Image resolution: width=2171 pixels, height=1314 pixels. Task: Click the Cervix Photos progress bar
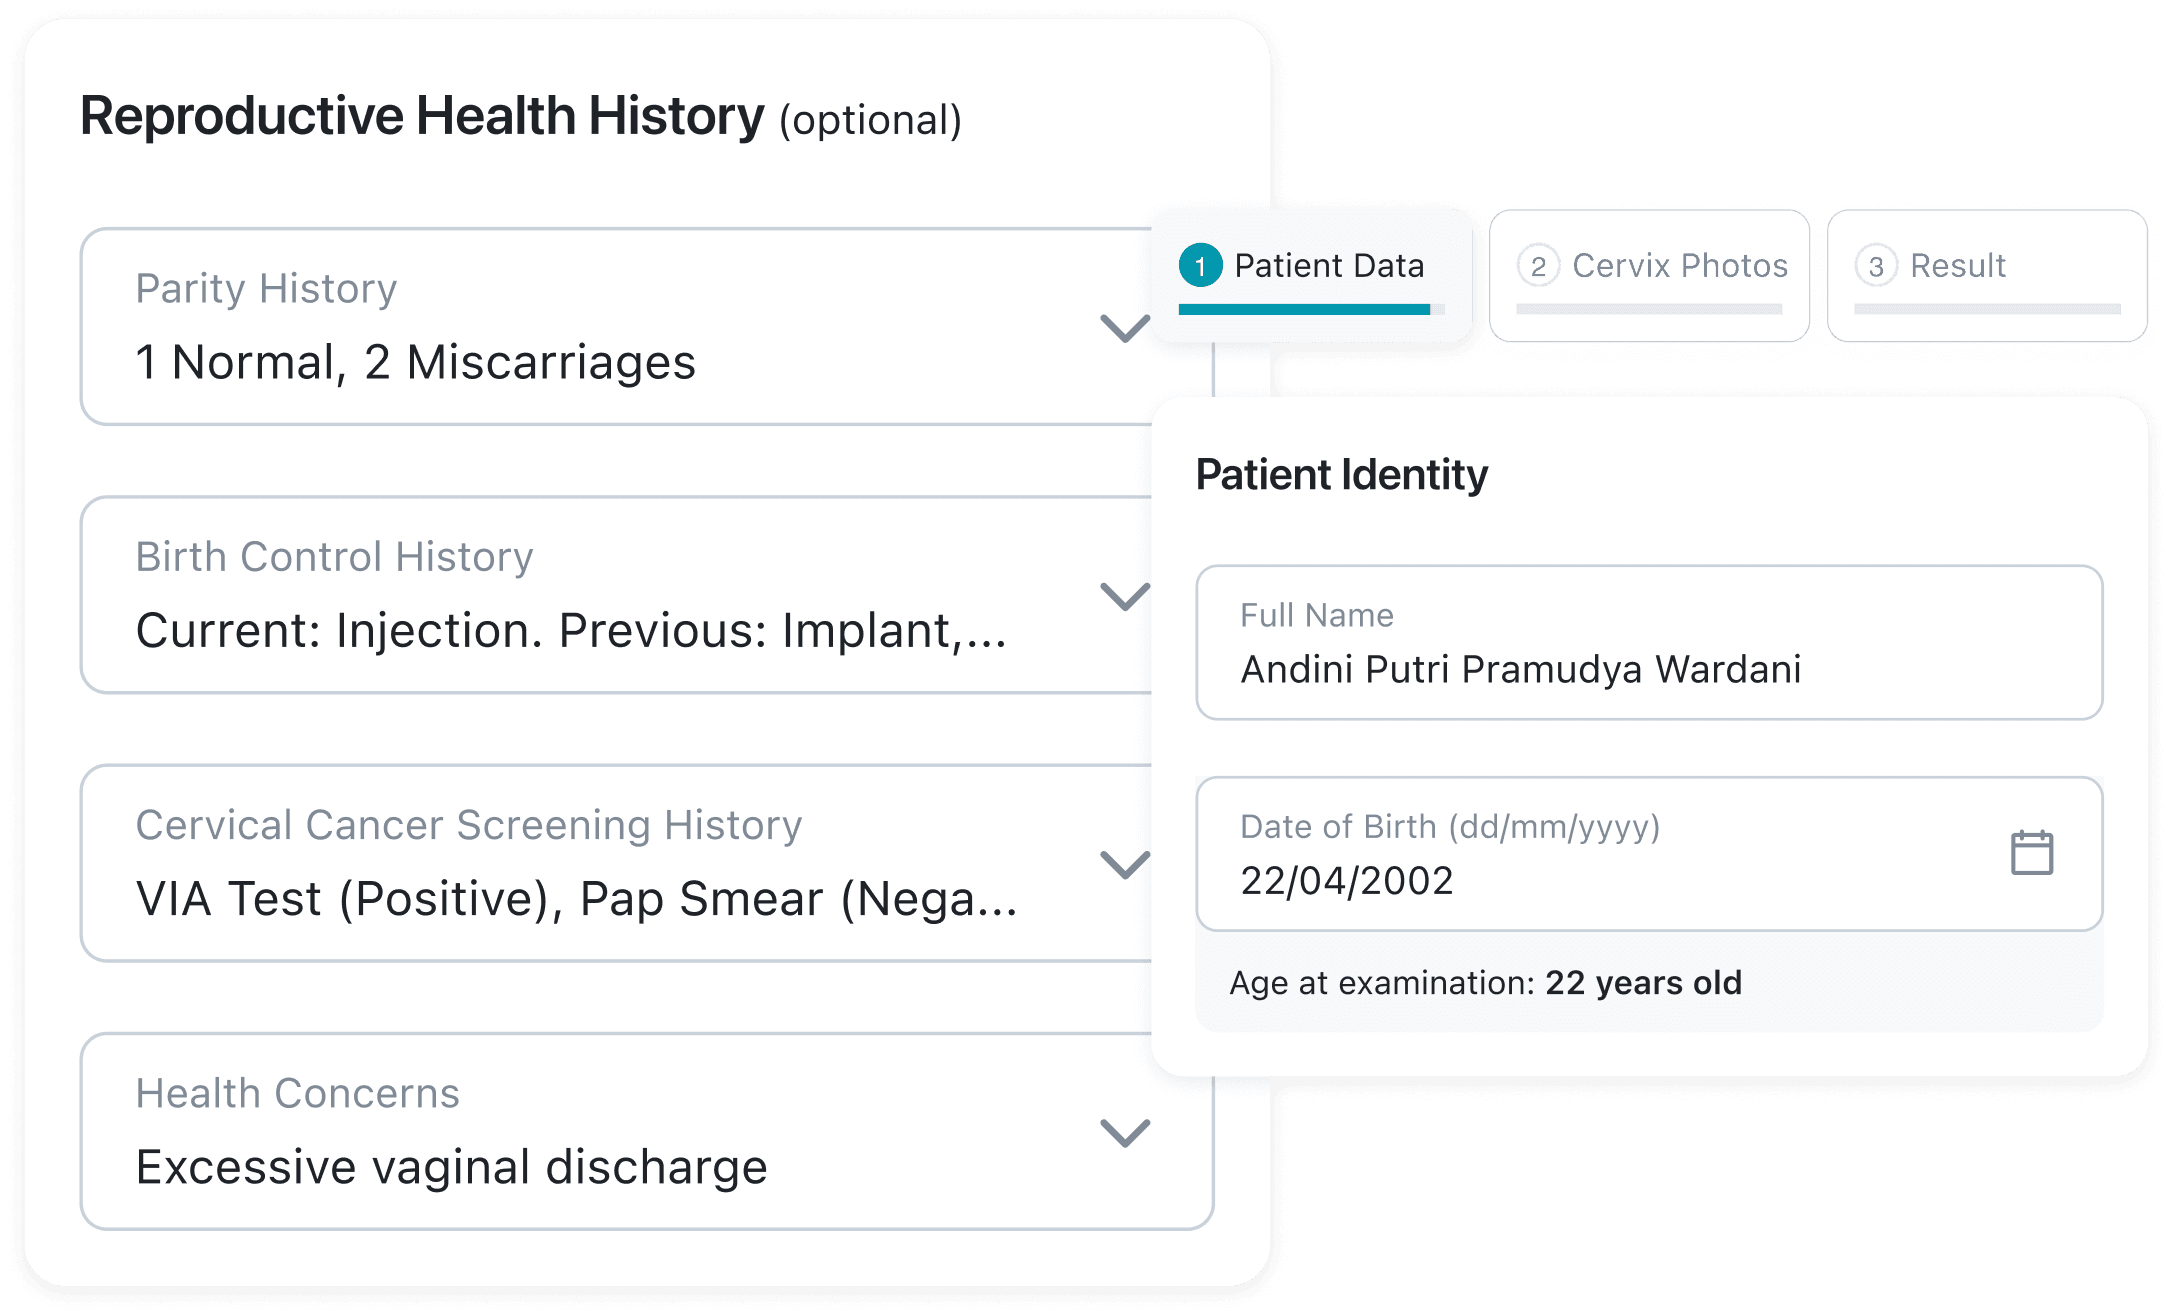(1650, 310)
